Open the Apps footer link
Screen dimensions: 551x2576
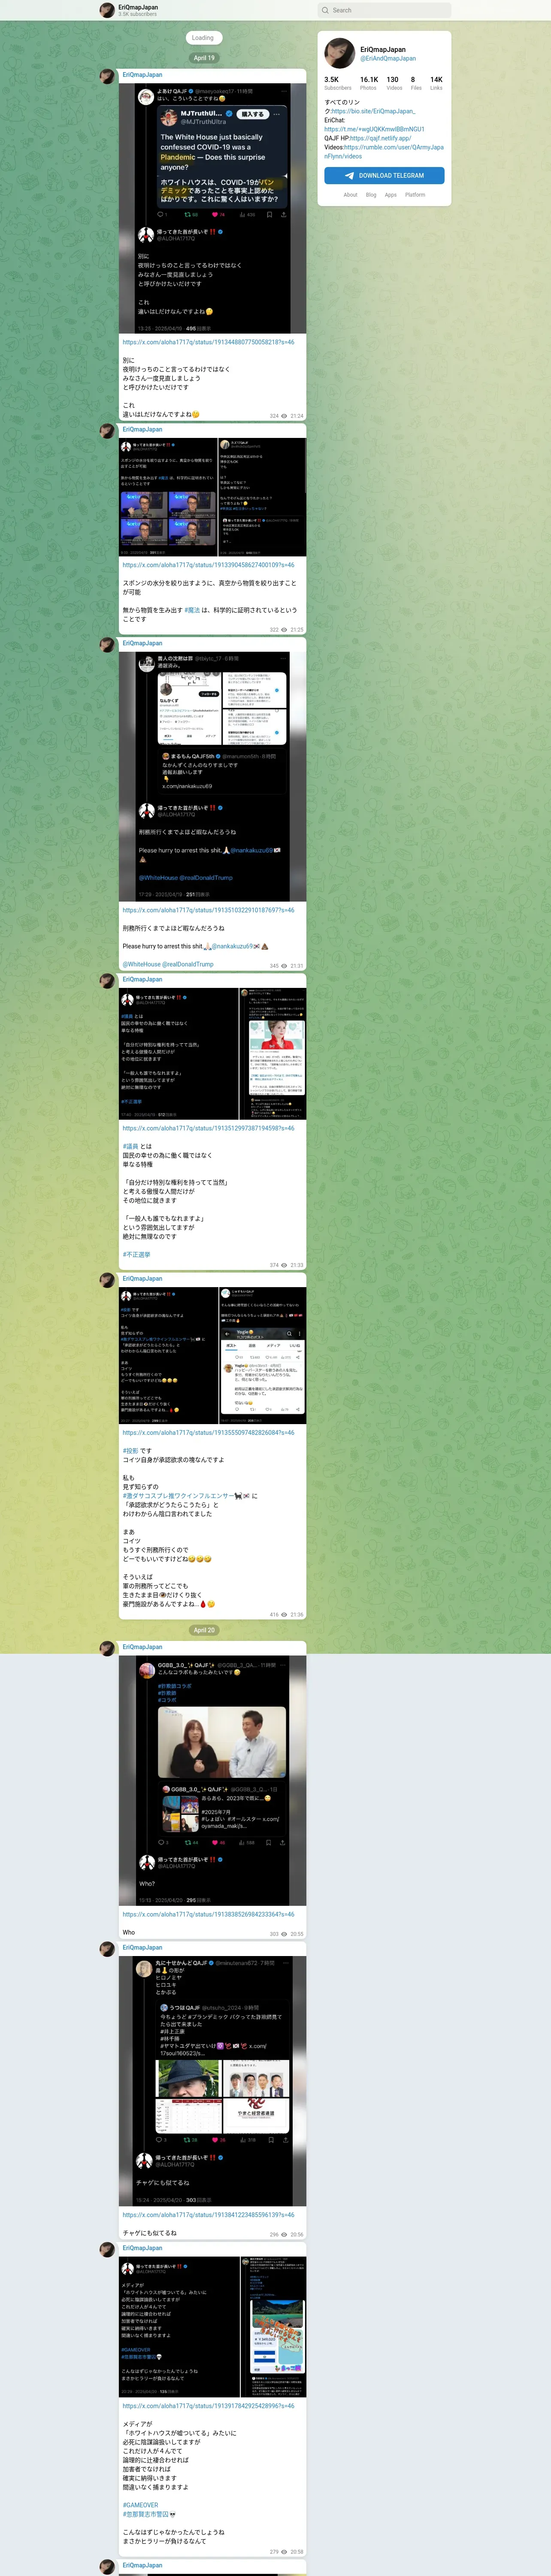[391, 195]
